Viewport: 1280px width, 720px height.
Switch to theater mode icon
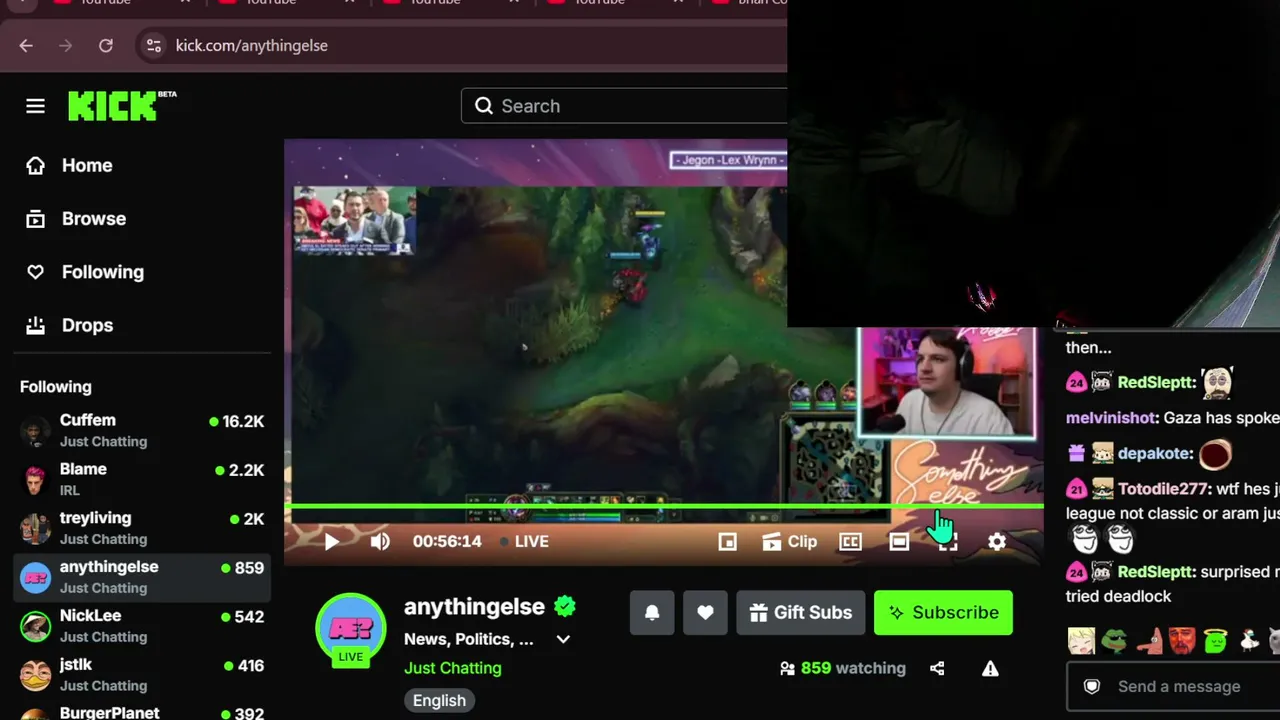[899, 541]
